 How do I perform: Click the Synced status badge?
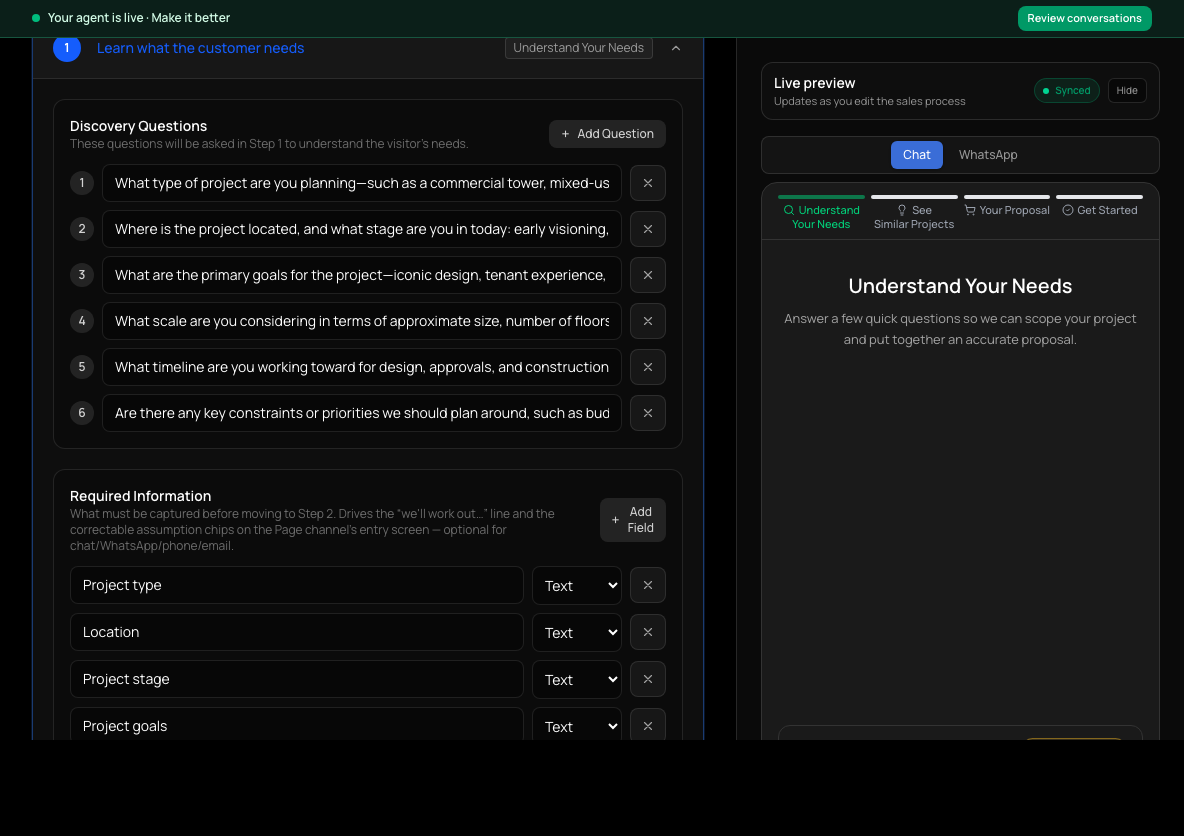click(x=1066, y=91)
